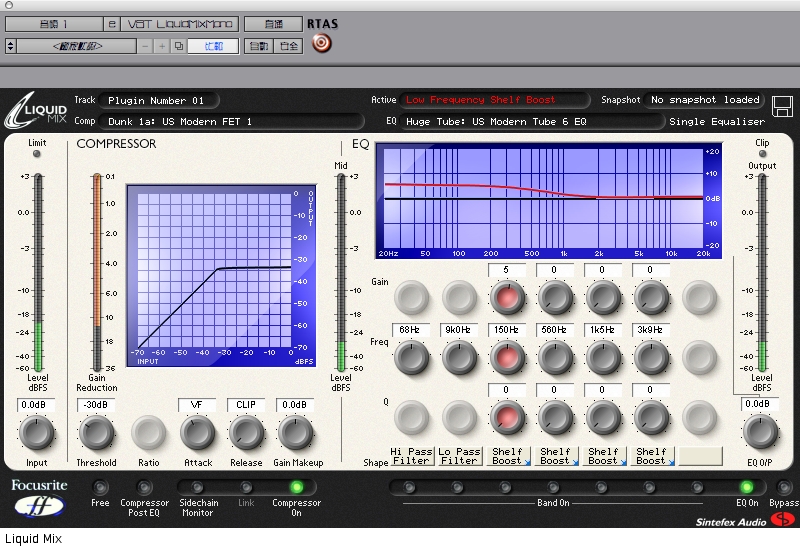Open the plugin selector 'VBT LiquidMixMono'

tap(180, 24)
